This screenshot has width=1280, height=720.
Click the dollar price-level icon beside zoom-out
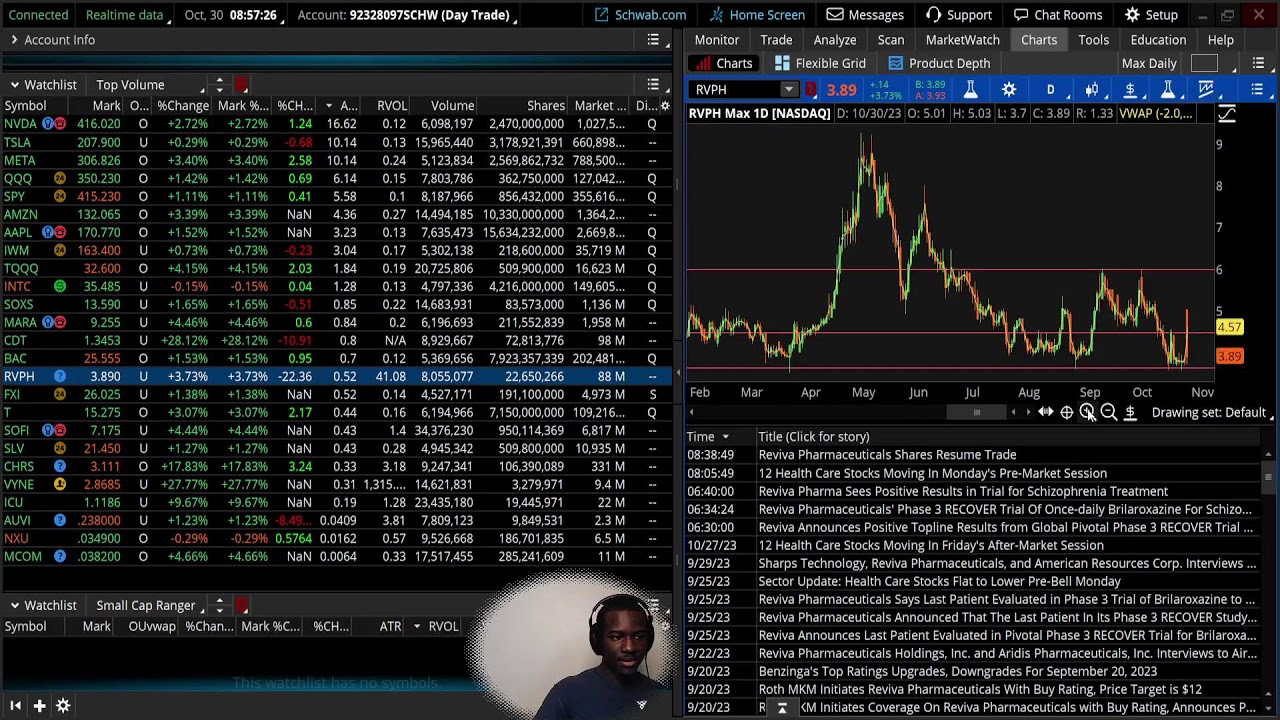1130,413
